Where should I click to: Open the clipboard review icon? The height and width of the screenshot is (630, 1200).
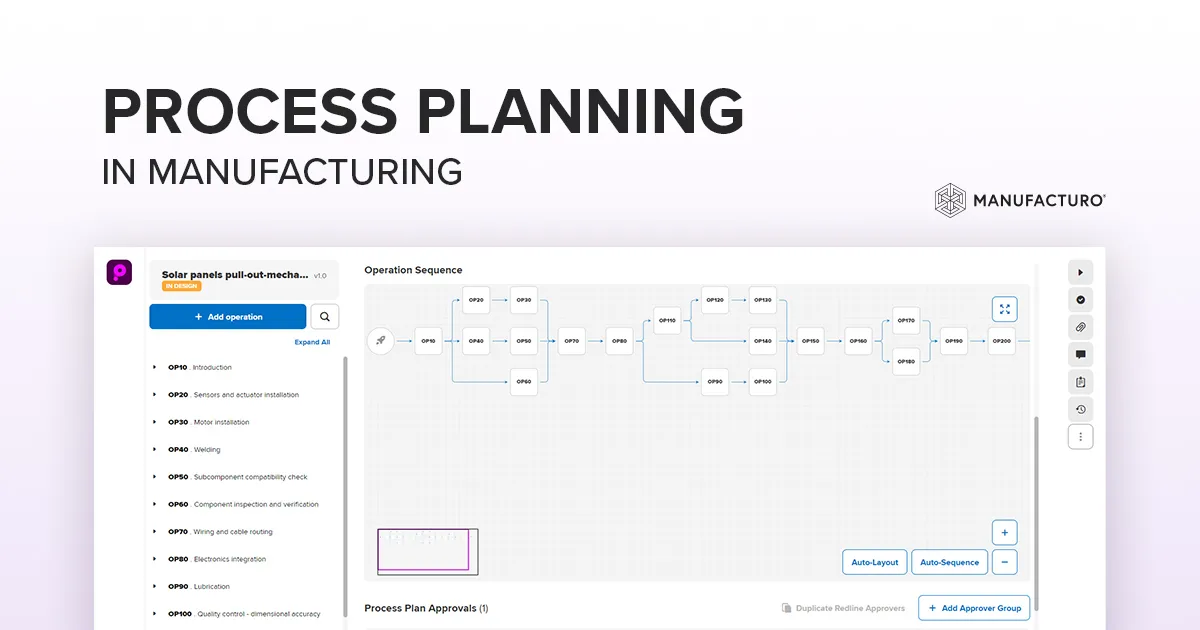[x=1080, y=381]
